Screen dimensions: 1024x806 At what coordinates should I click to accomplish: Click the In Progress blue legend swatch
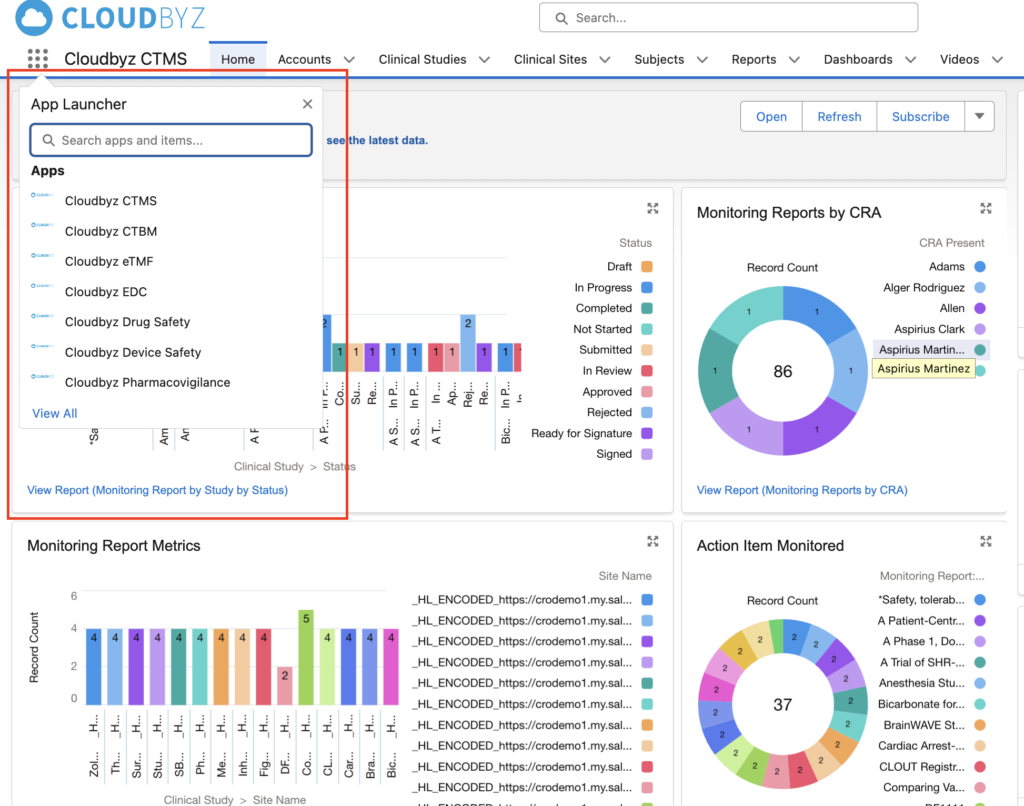pos(647,287)
